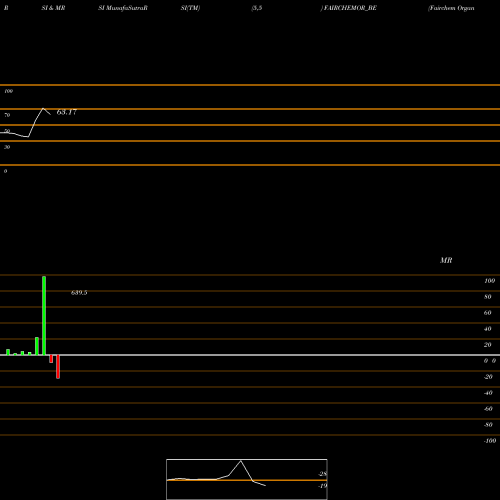Click the 0 label below the RSI chart
The image size is (500, 500).
[5, 171]
